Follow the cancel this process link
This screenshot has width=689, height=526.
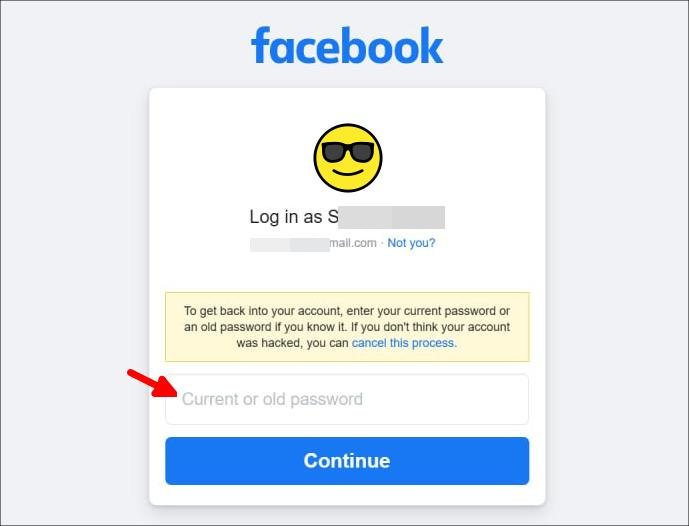404,343
